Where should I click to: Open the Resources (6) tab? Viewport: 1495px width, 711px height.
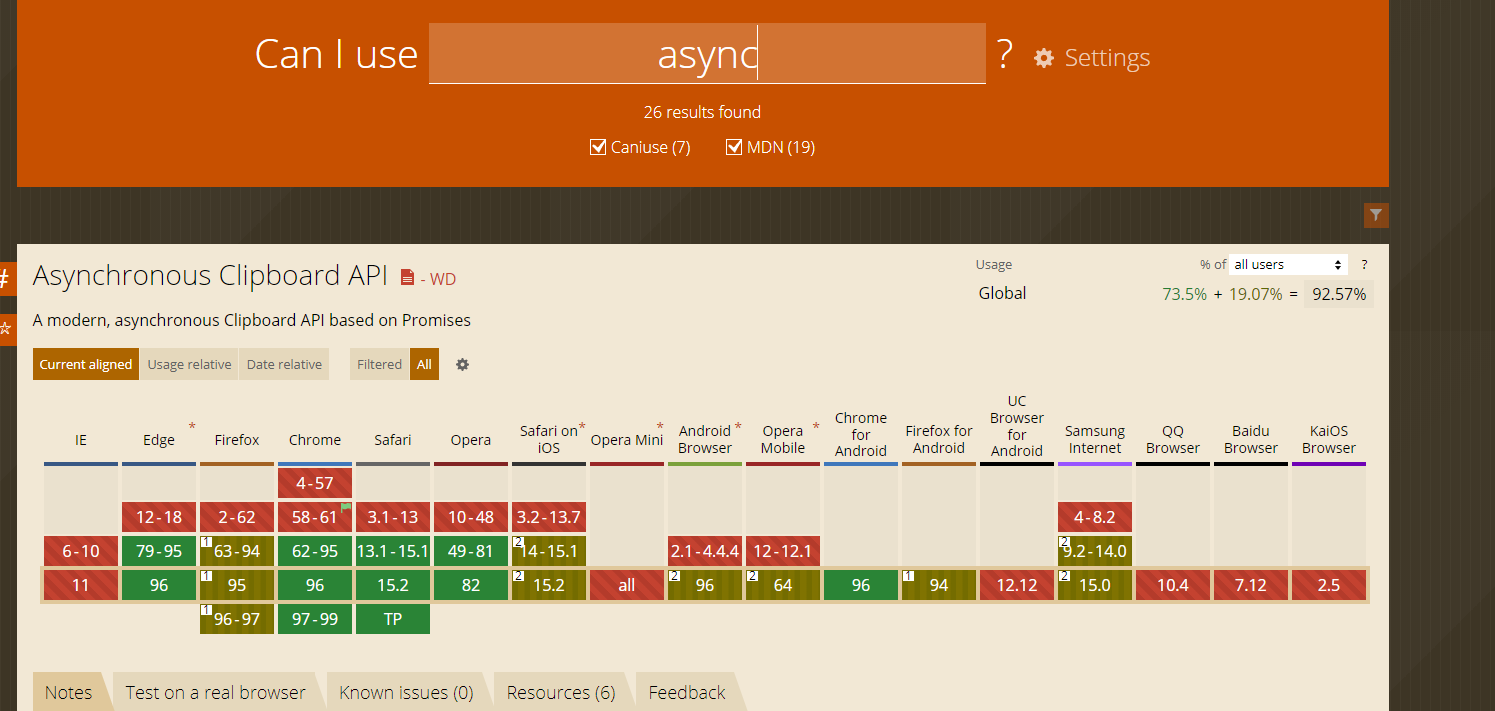[x=561, y=692]
